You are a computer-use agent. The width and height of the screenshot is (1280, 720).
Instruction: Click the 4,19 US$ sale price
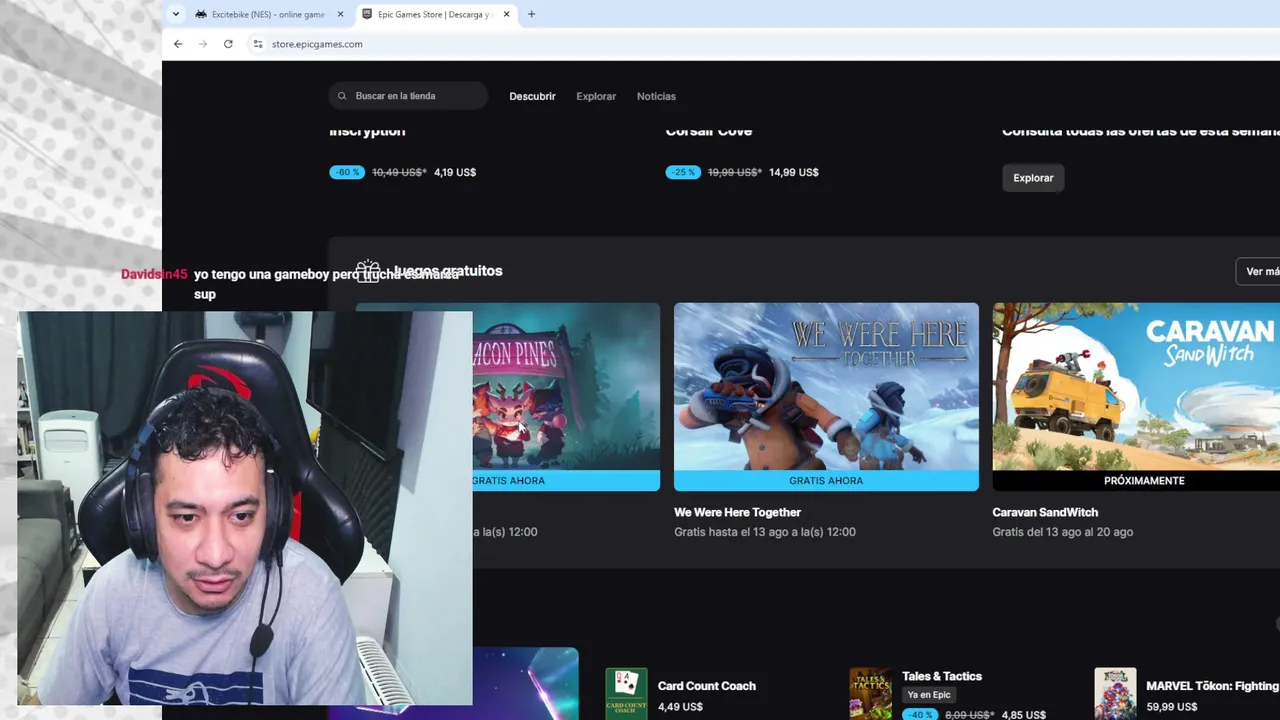point(455,172)
